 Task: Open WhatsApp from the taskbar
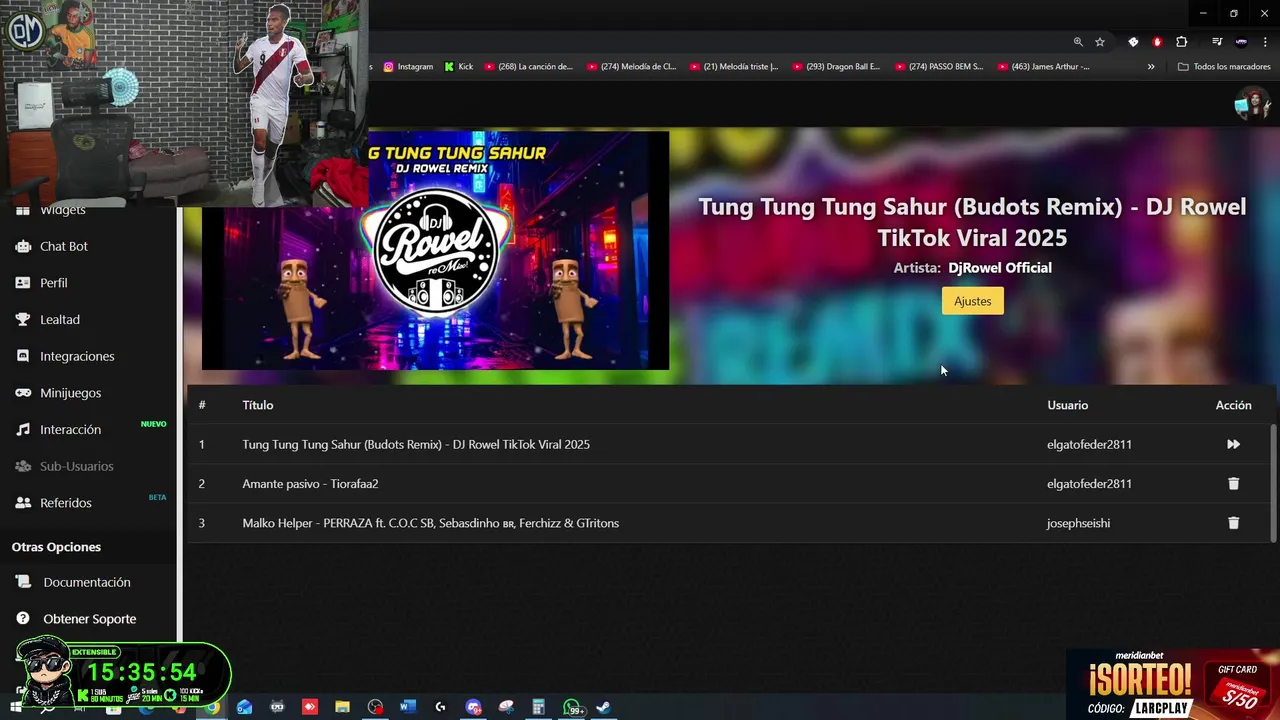[x=572, y=707]
